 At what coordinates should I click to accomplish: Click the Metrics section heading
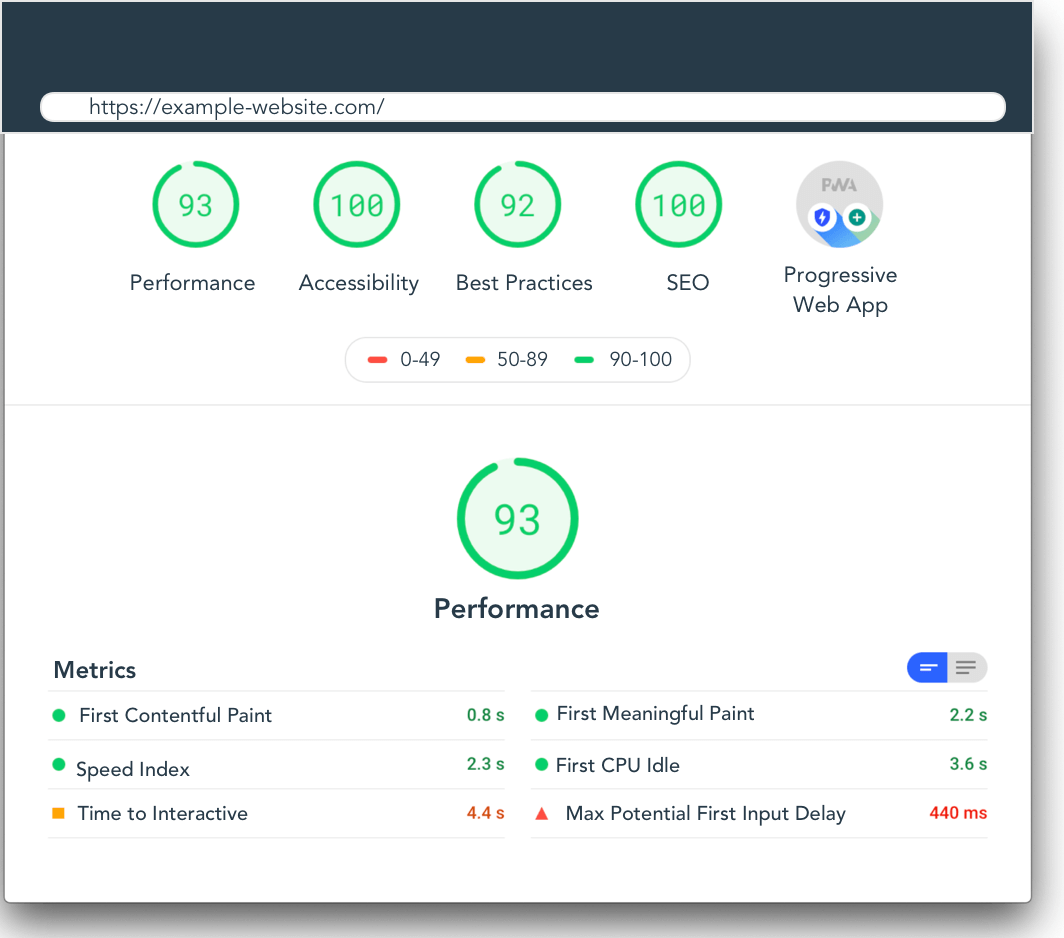tap(94, 670)
